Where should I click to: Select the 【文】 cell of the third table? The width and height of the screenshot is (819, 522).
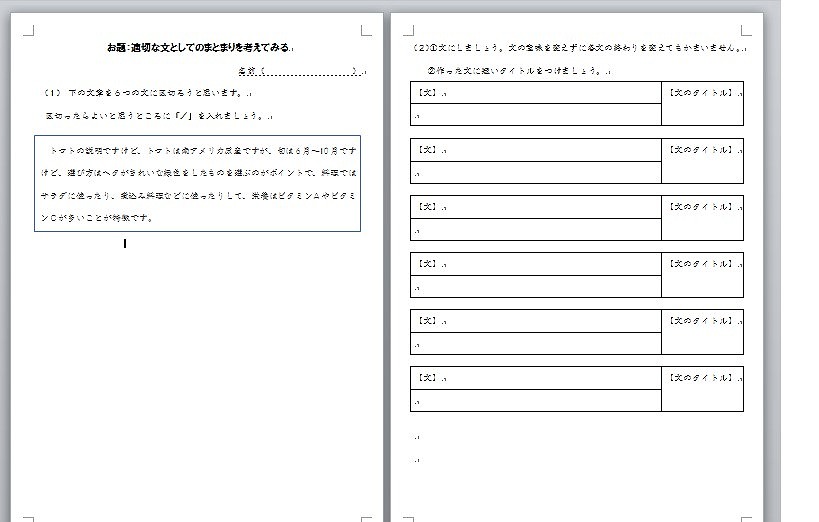[535, 207]
